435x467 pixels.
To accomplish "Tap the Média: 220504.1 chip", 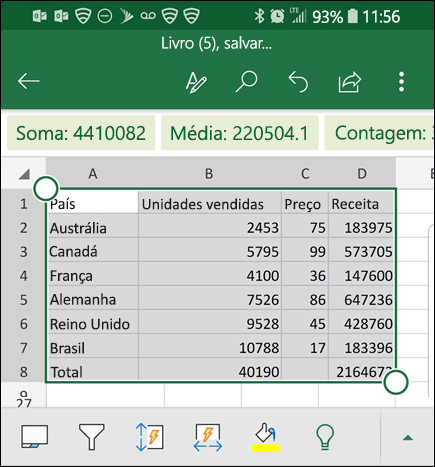I will tap(239, 133).
